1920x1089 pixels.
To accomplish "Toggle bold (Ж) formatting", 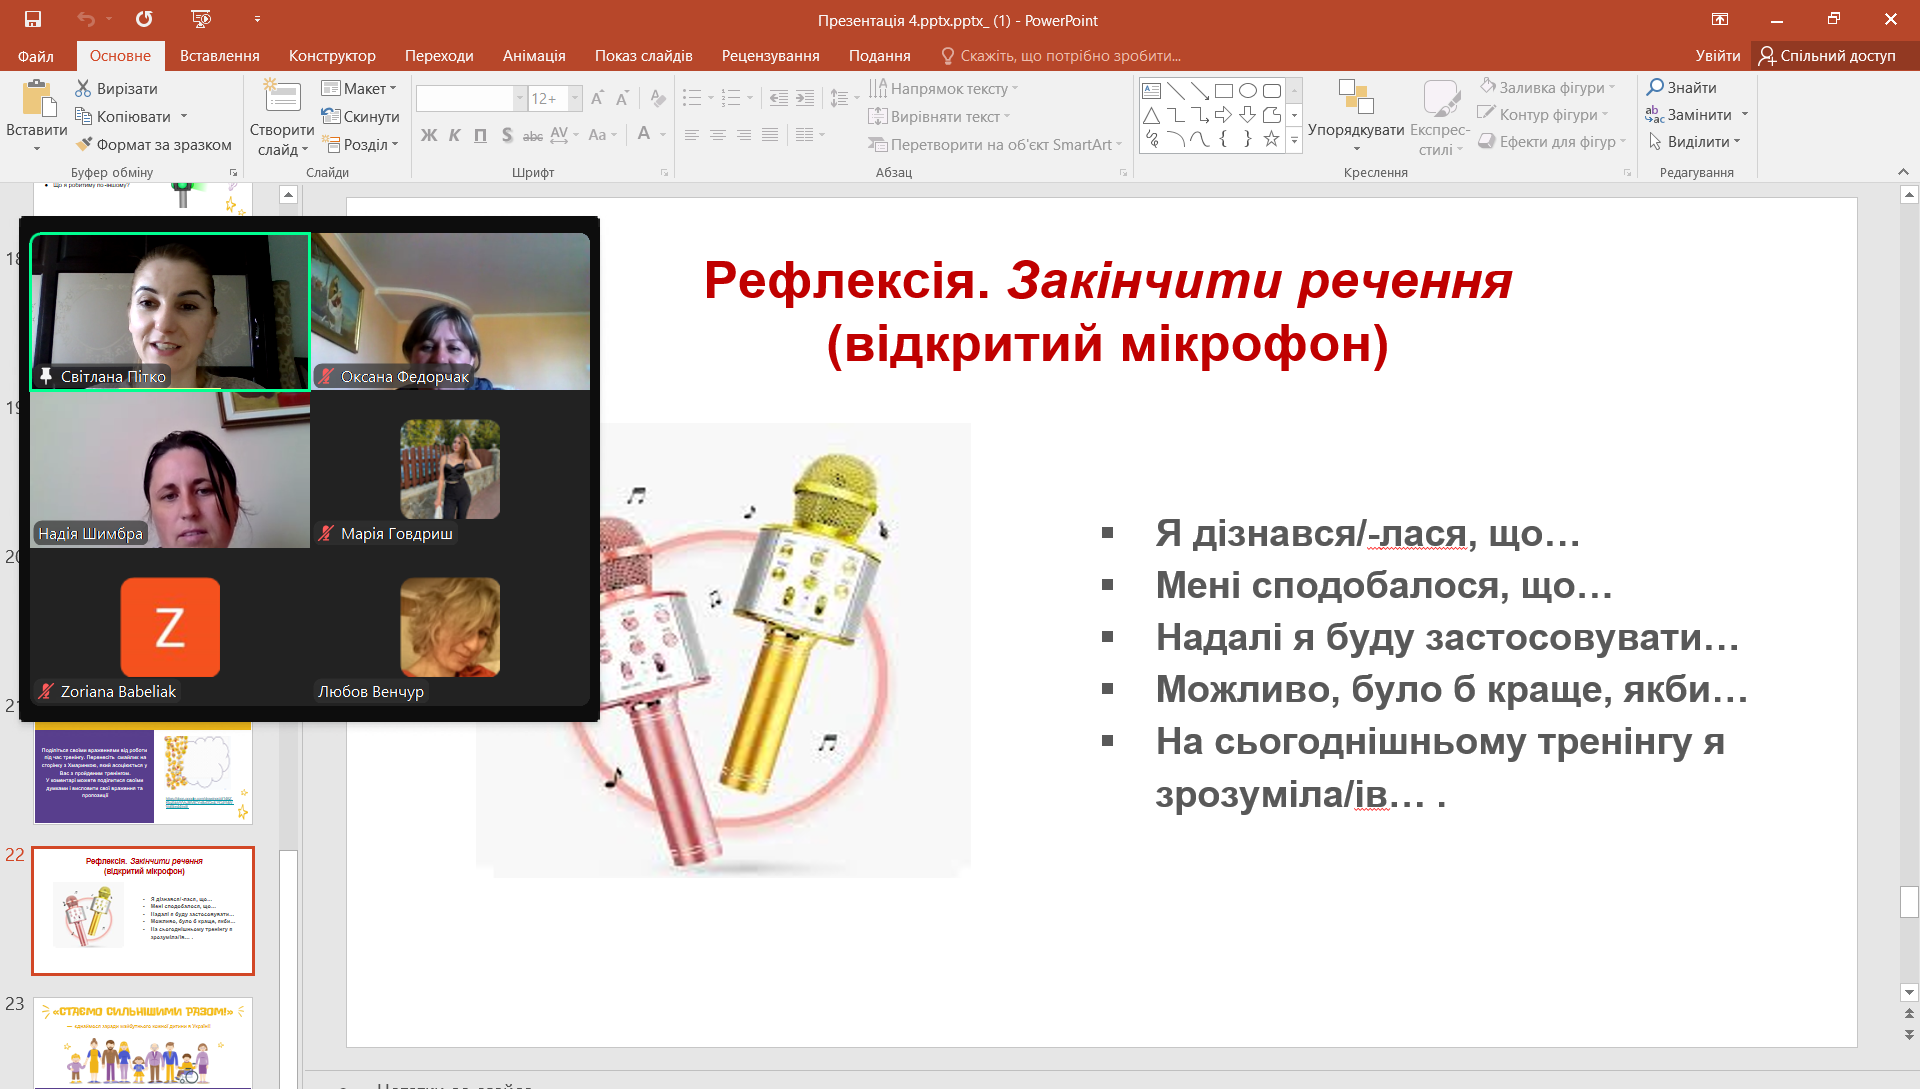I will coord(429,135).
